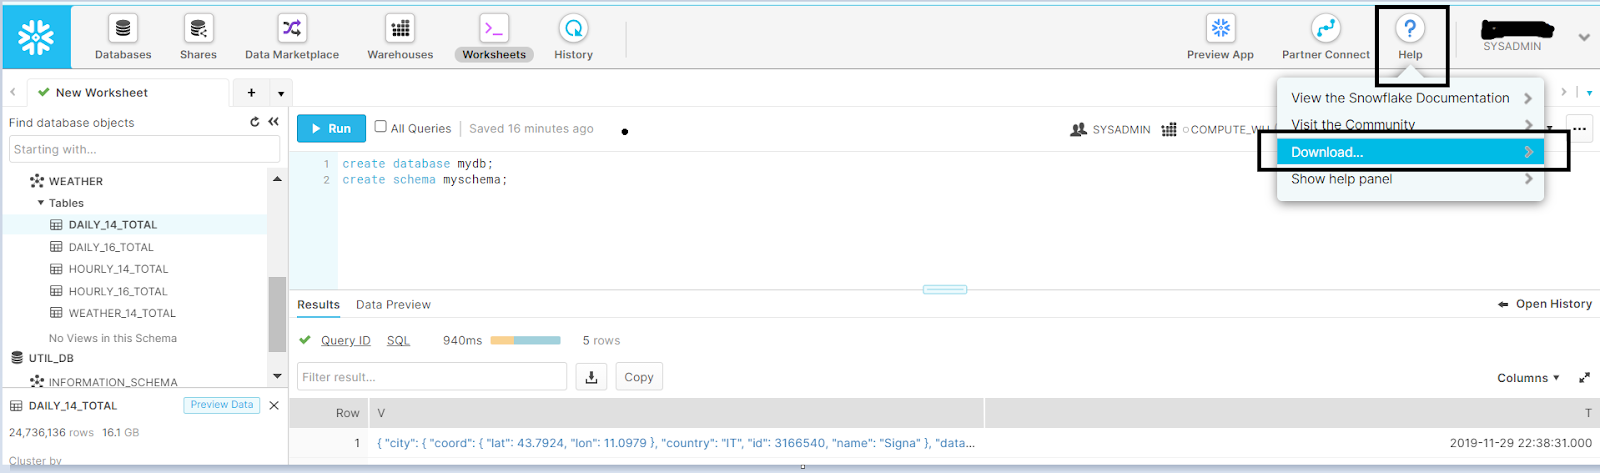1600x473 pixels.
Task: Open worksheet tab dropdown arrow
Action: point(281,93)
